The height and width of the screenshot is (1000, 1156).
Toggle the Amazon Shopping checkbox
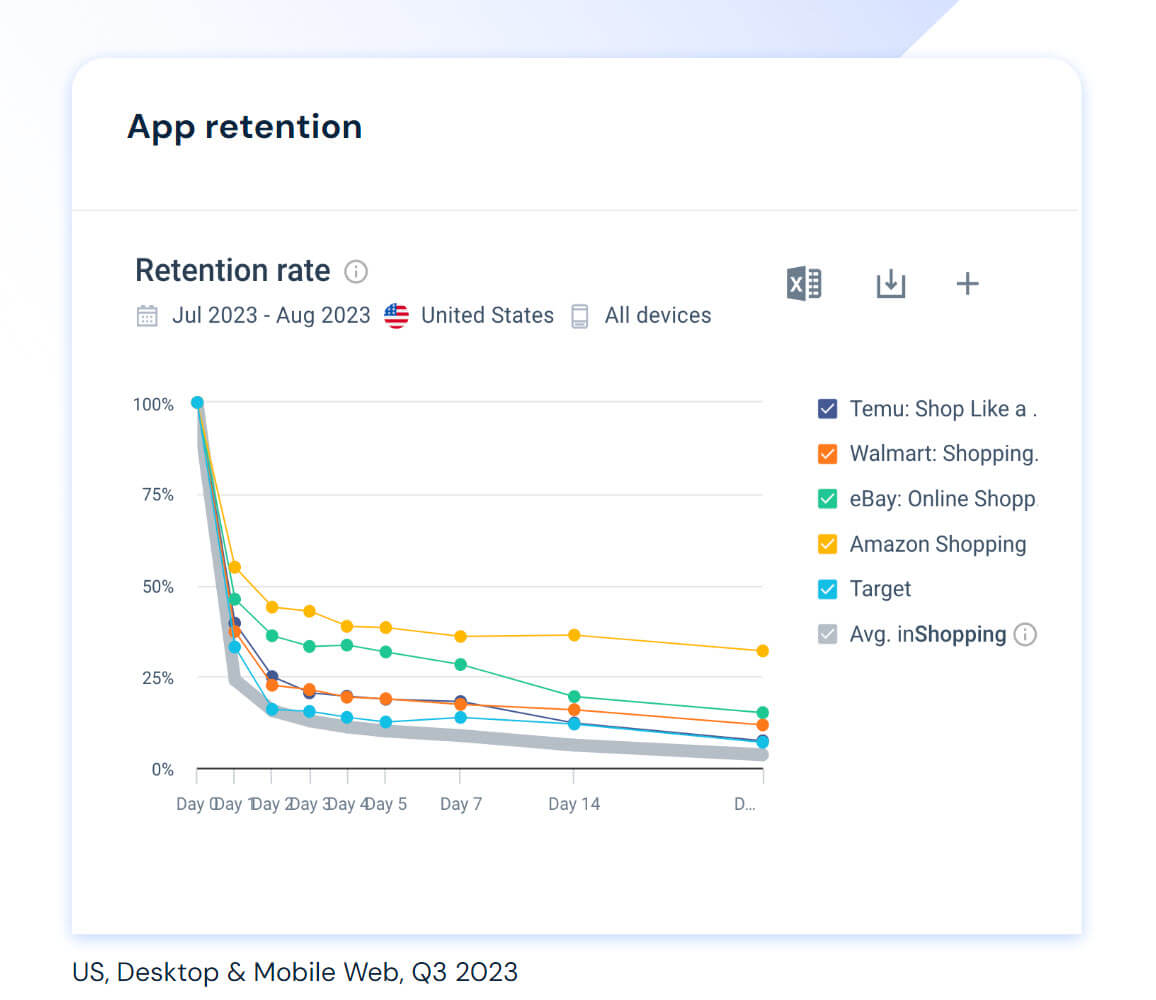click(827, 544)
